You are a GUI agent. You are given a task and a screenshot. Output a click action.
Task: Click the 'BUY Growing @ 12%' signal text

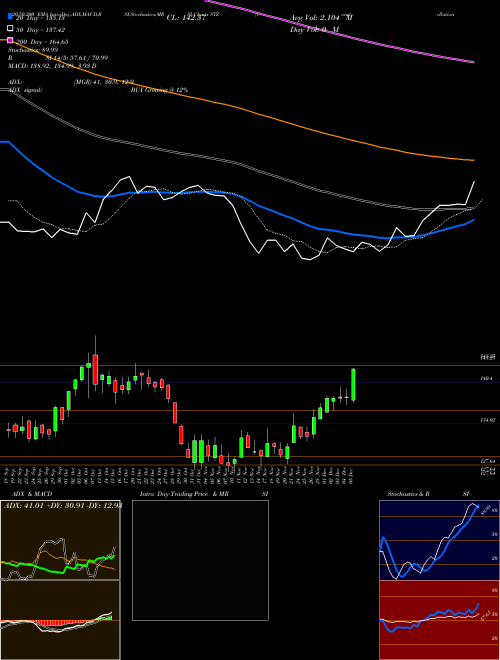click(x=159, y=90)
